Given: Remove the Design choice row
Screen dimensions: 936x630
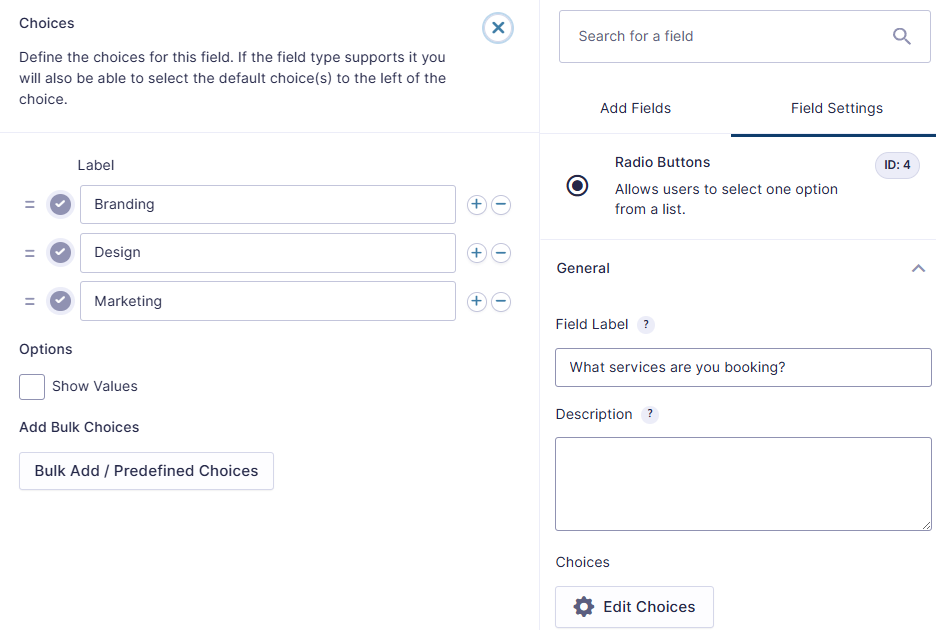Looking at the screenshot, I should (501, 252).
